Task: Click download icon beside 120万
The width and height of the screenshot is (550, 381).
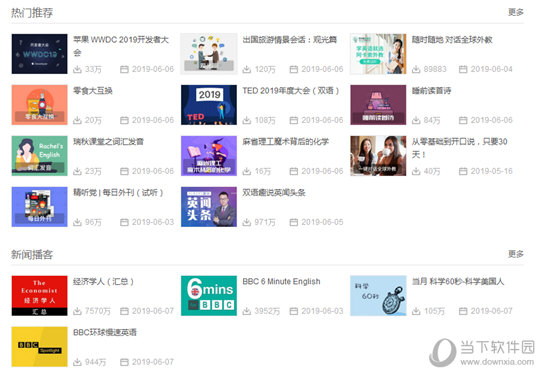Action: point(247,69)
